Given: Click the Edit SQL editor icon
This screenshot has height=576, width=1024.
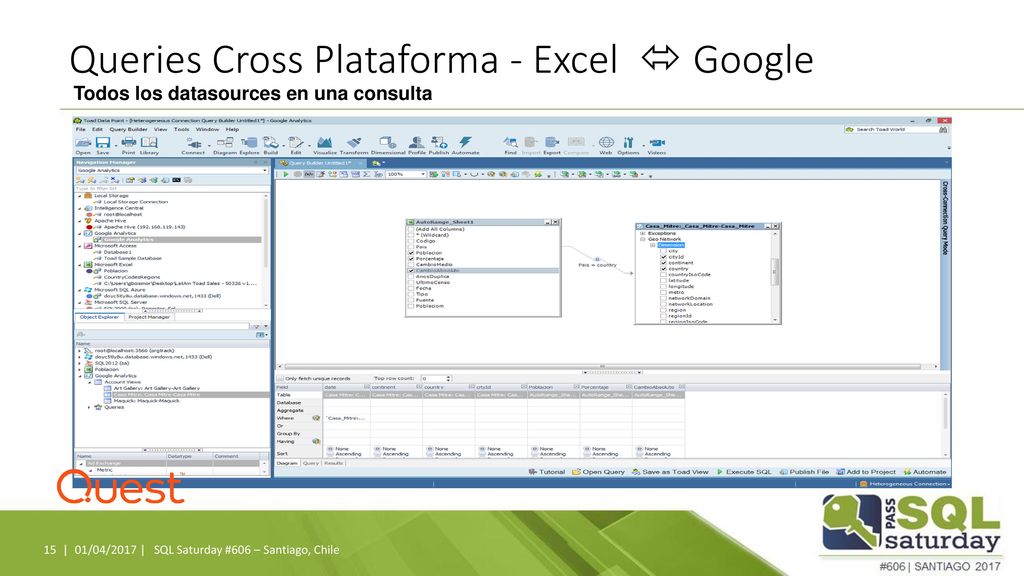Looking at the screenshot, I should (x=296, y=142).
